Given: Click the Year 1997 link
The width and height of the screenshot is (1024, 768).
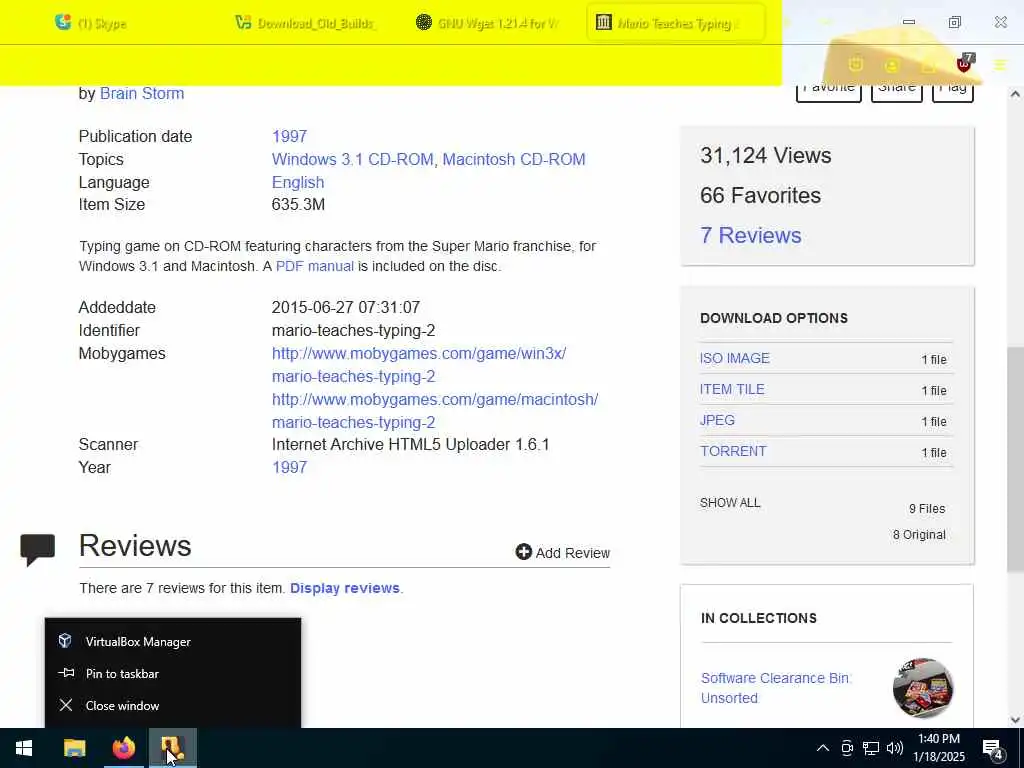Looking at the screenshot, I should coord(289,468).
